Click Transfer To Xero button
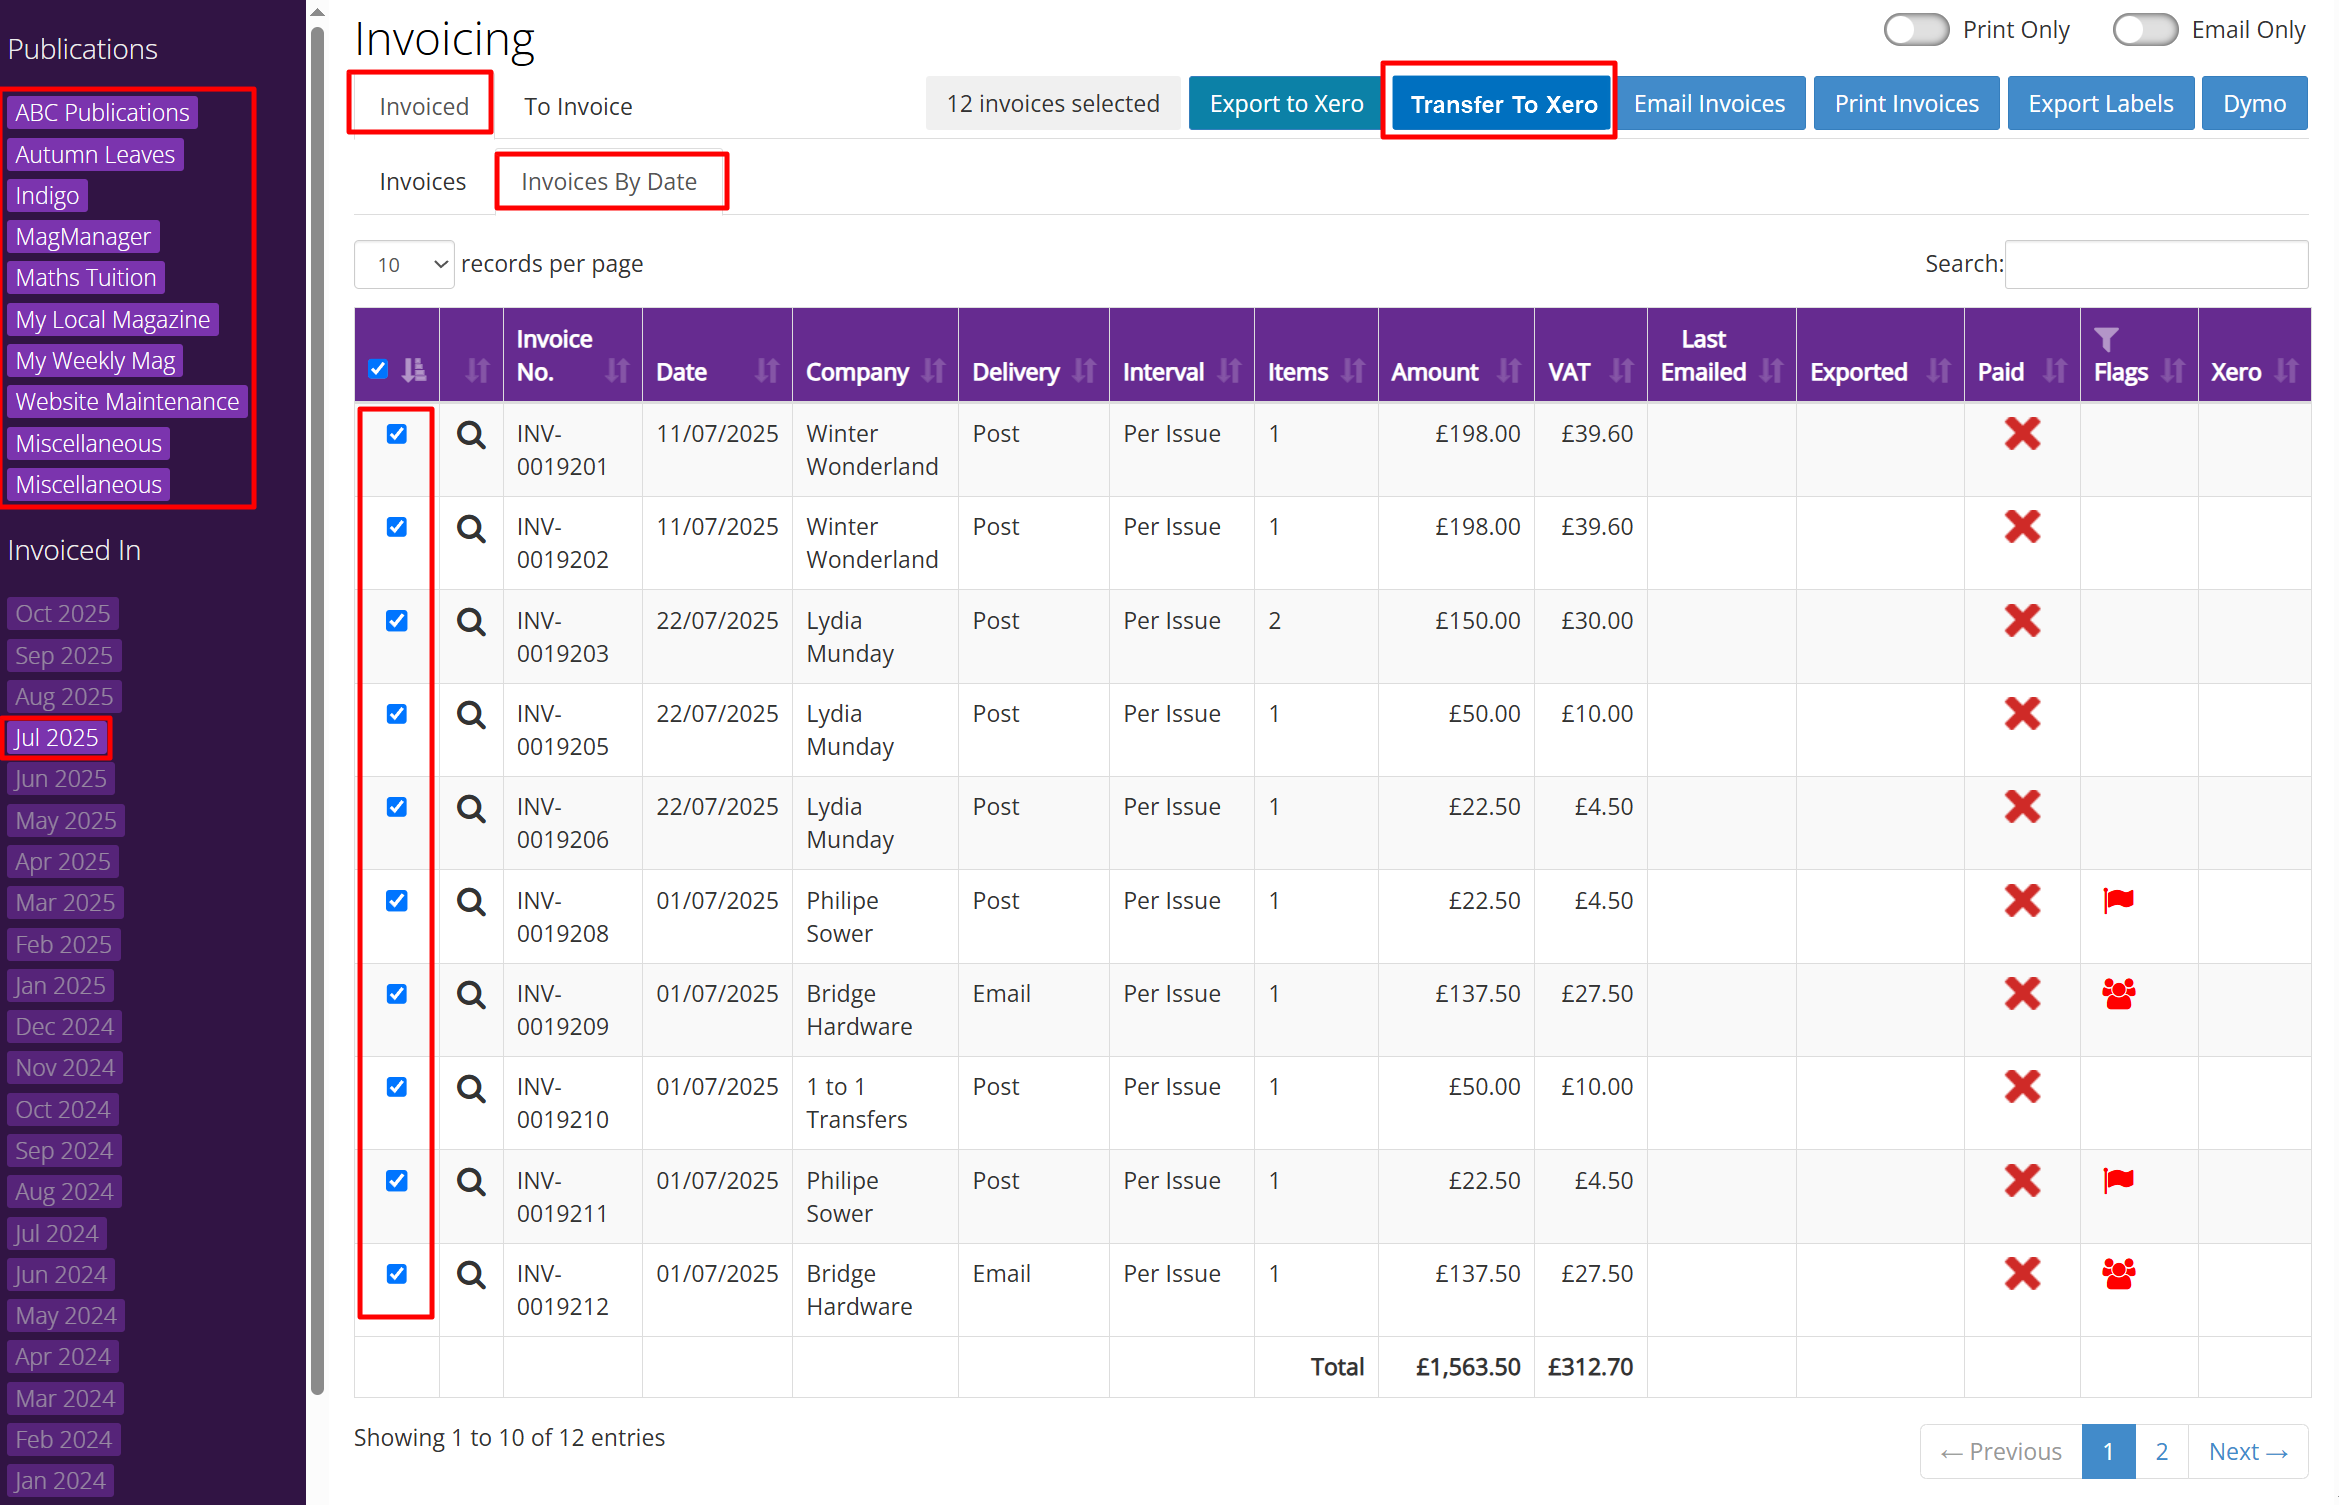The height and width of the screenshot is (1505, 2339). point(1503,104)
